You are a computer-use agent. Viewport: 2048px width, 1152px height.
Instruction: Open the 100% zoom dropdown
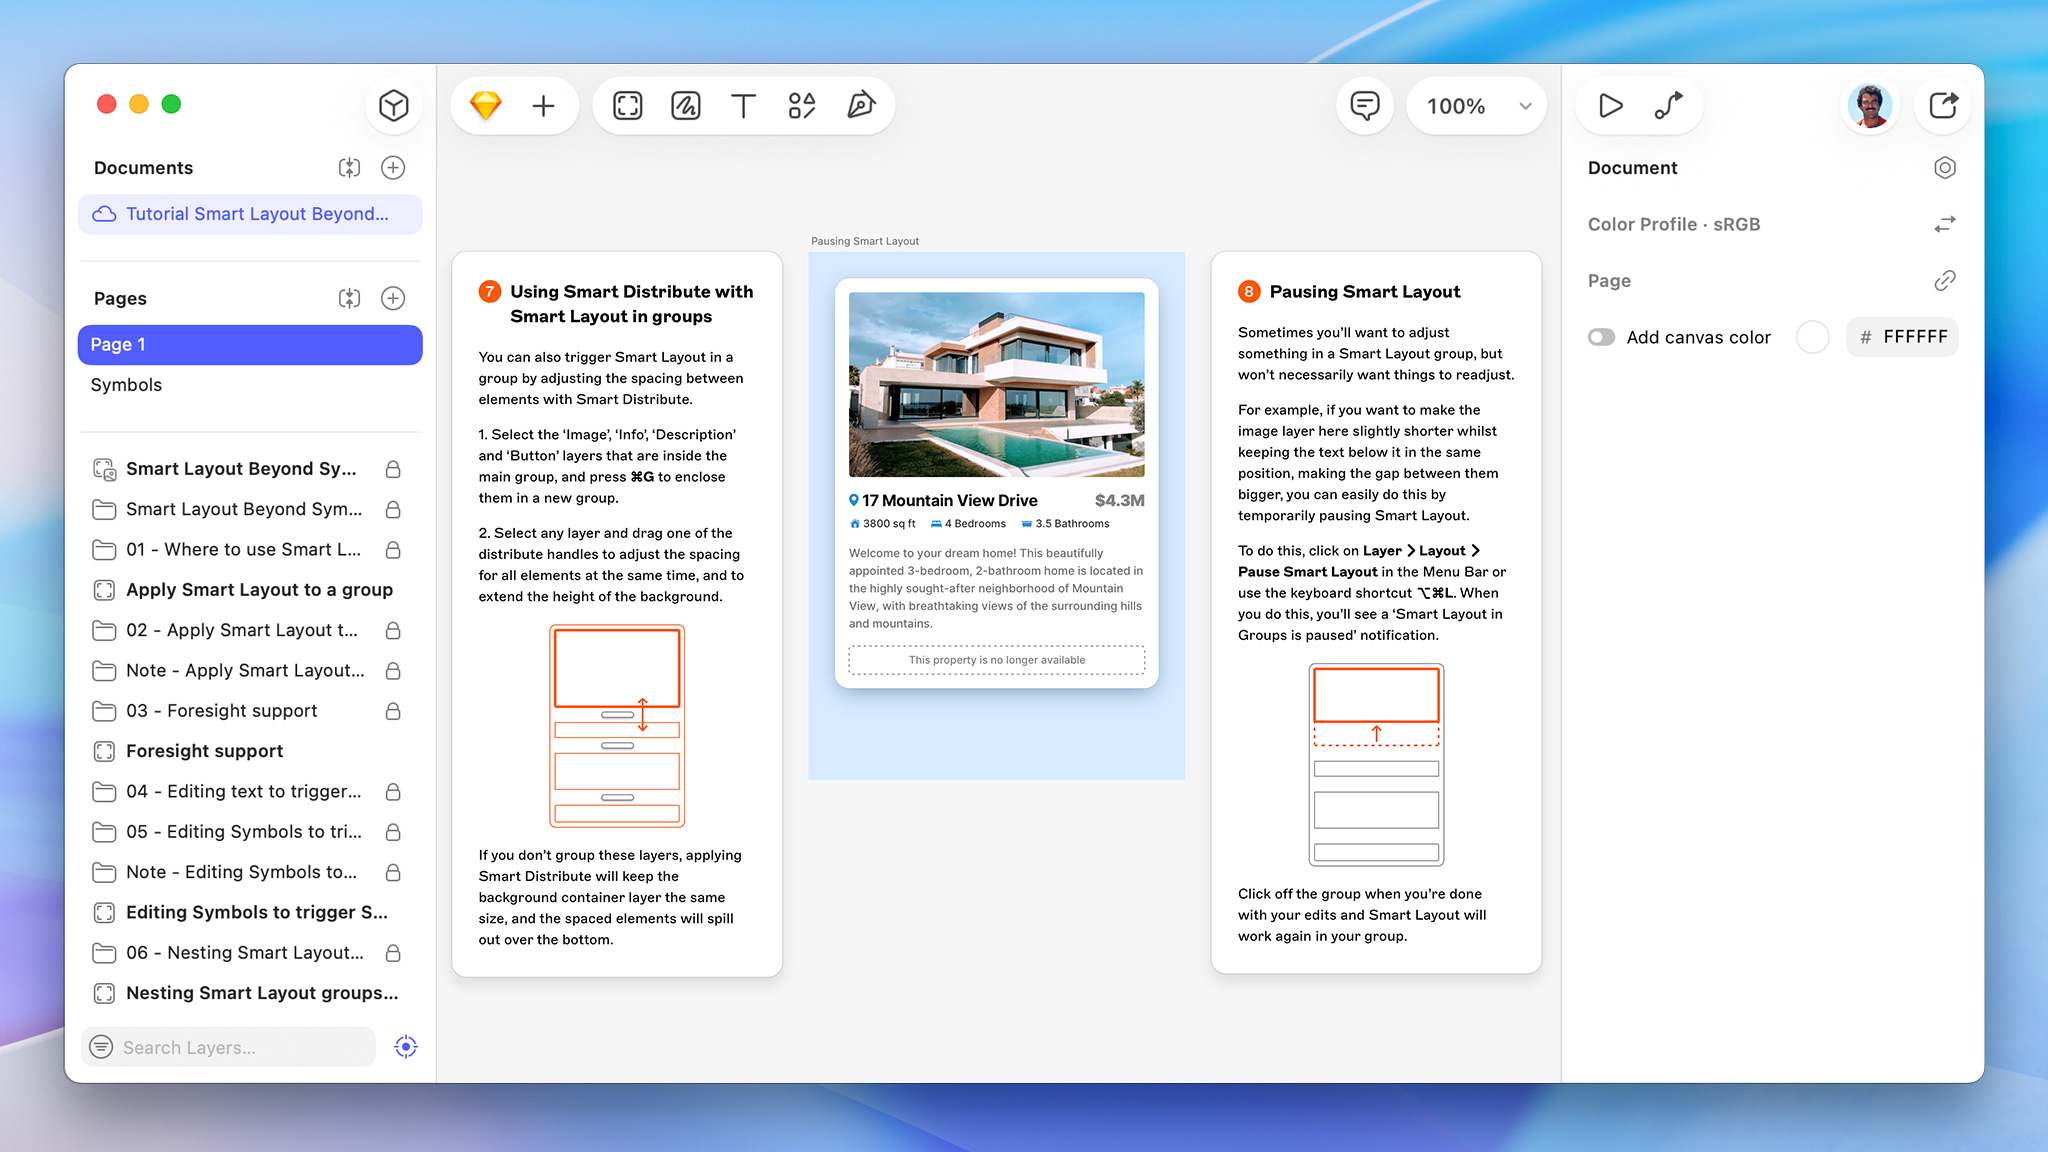1477,105
